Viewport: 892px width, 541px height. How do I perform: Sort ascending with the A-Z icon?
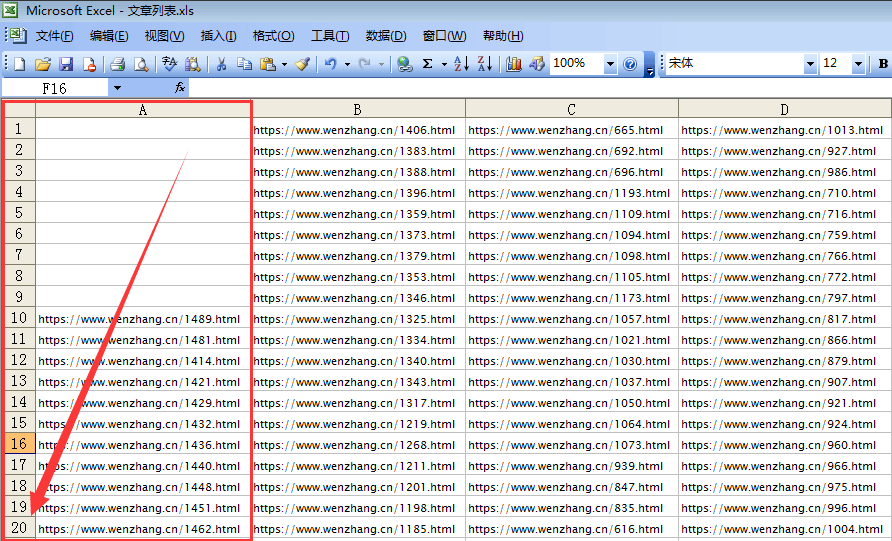click(x=461, y=64)
